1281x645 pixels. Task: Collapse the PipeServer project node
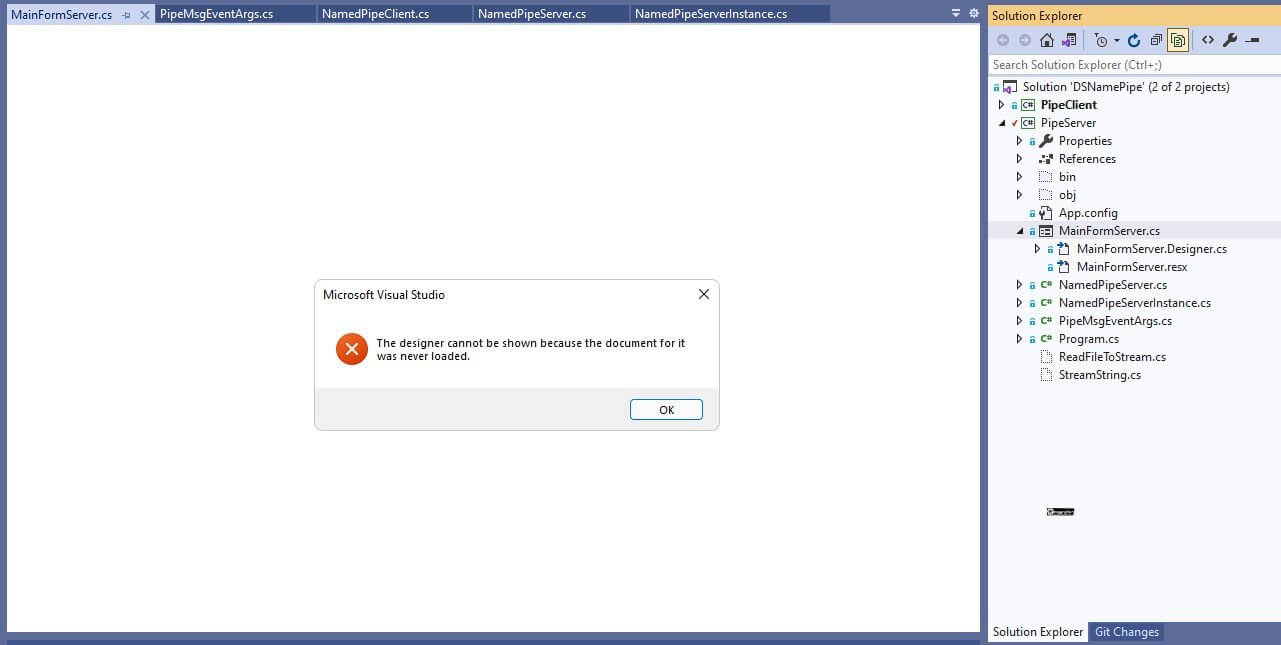pos(1001,122)
